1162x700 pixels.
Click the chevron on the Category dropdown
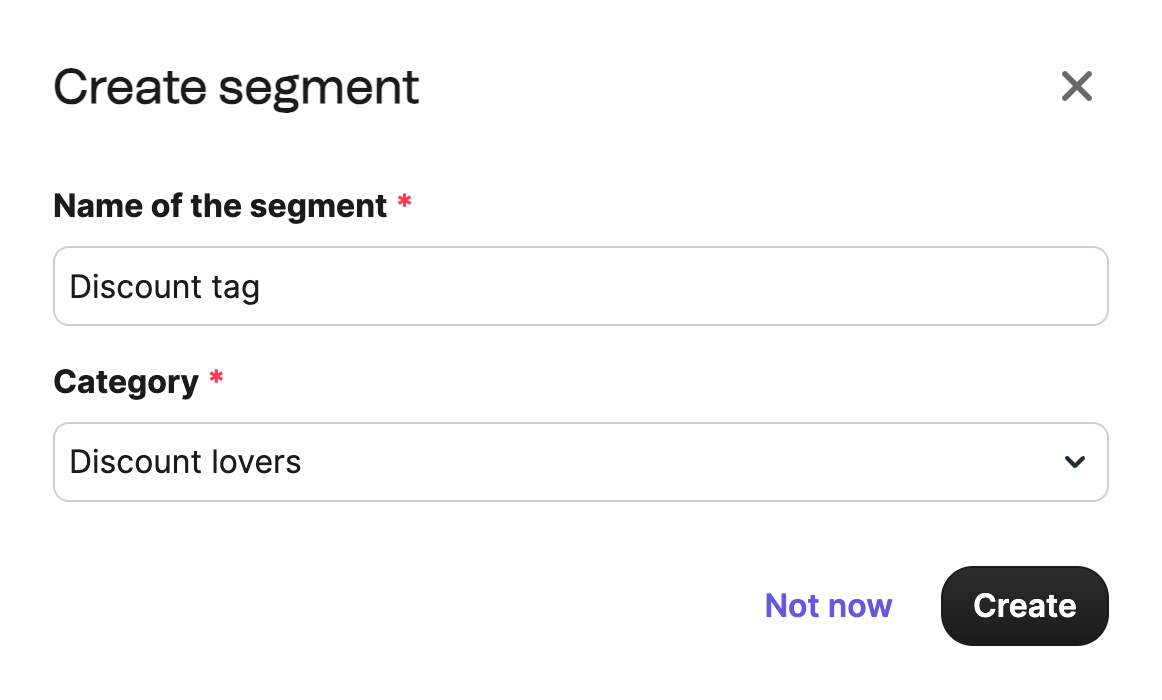tap(1074, 462)
